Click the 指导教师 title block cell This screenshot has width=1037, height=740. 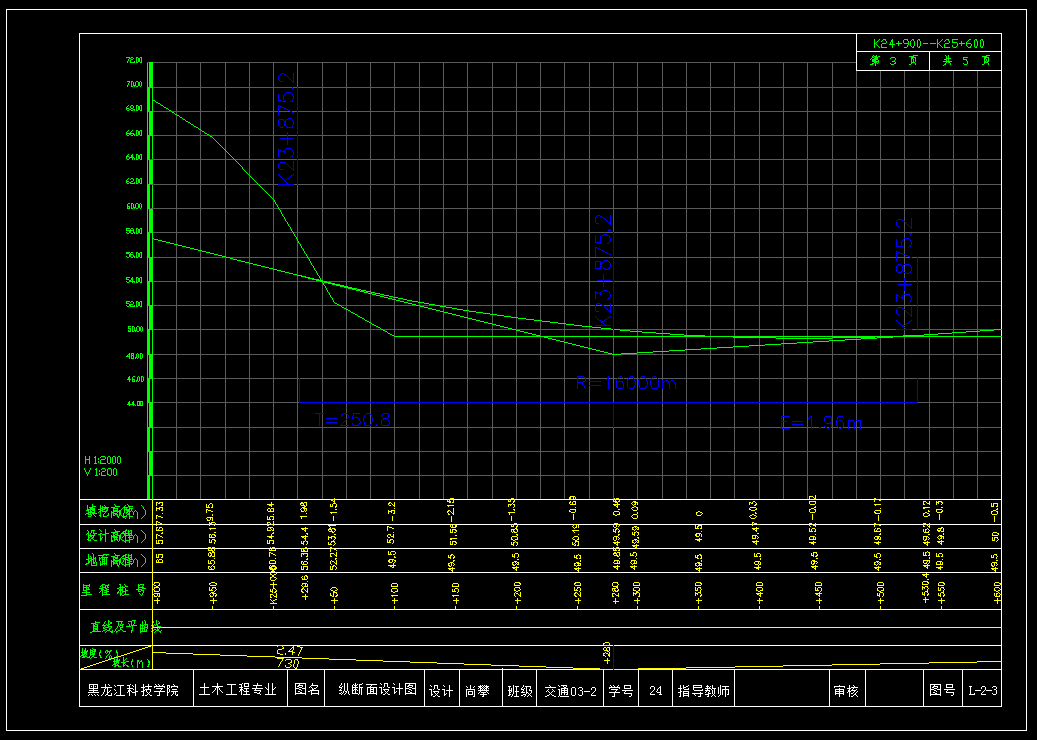(704, 690)
